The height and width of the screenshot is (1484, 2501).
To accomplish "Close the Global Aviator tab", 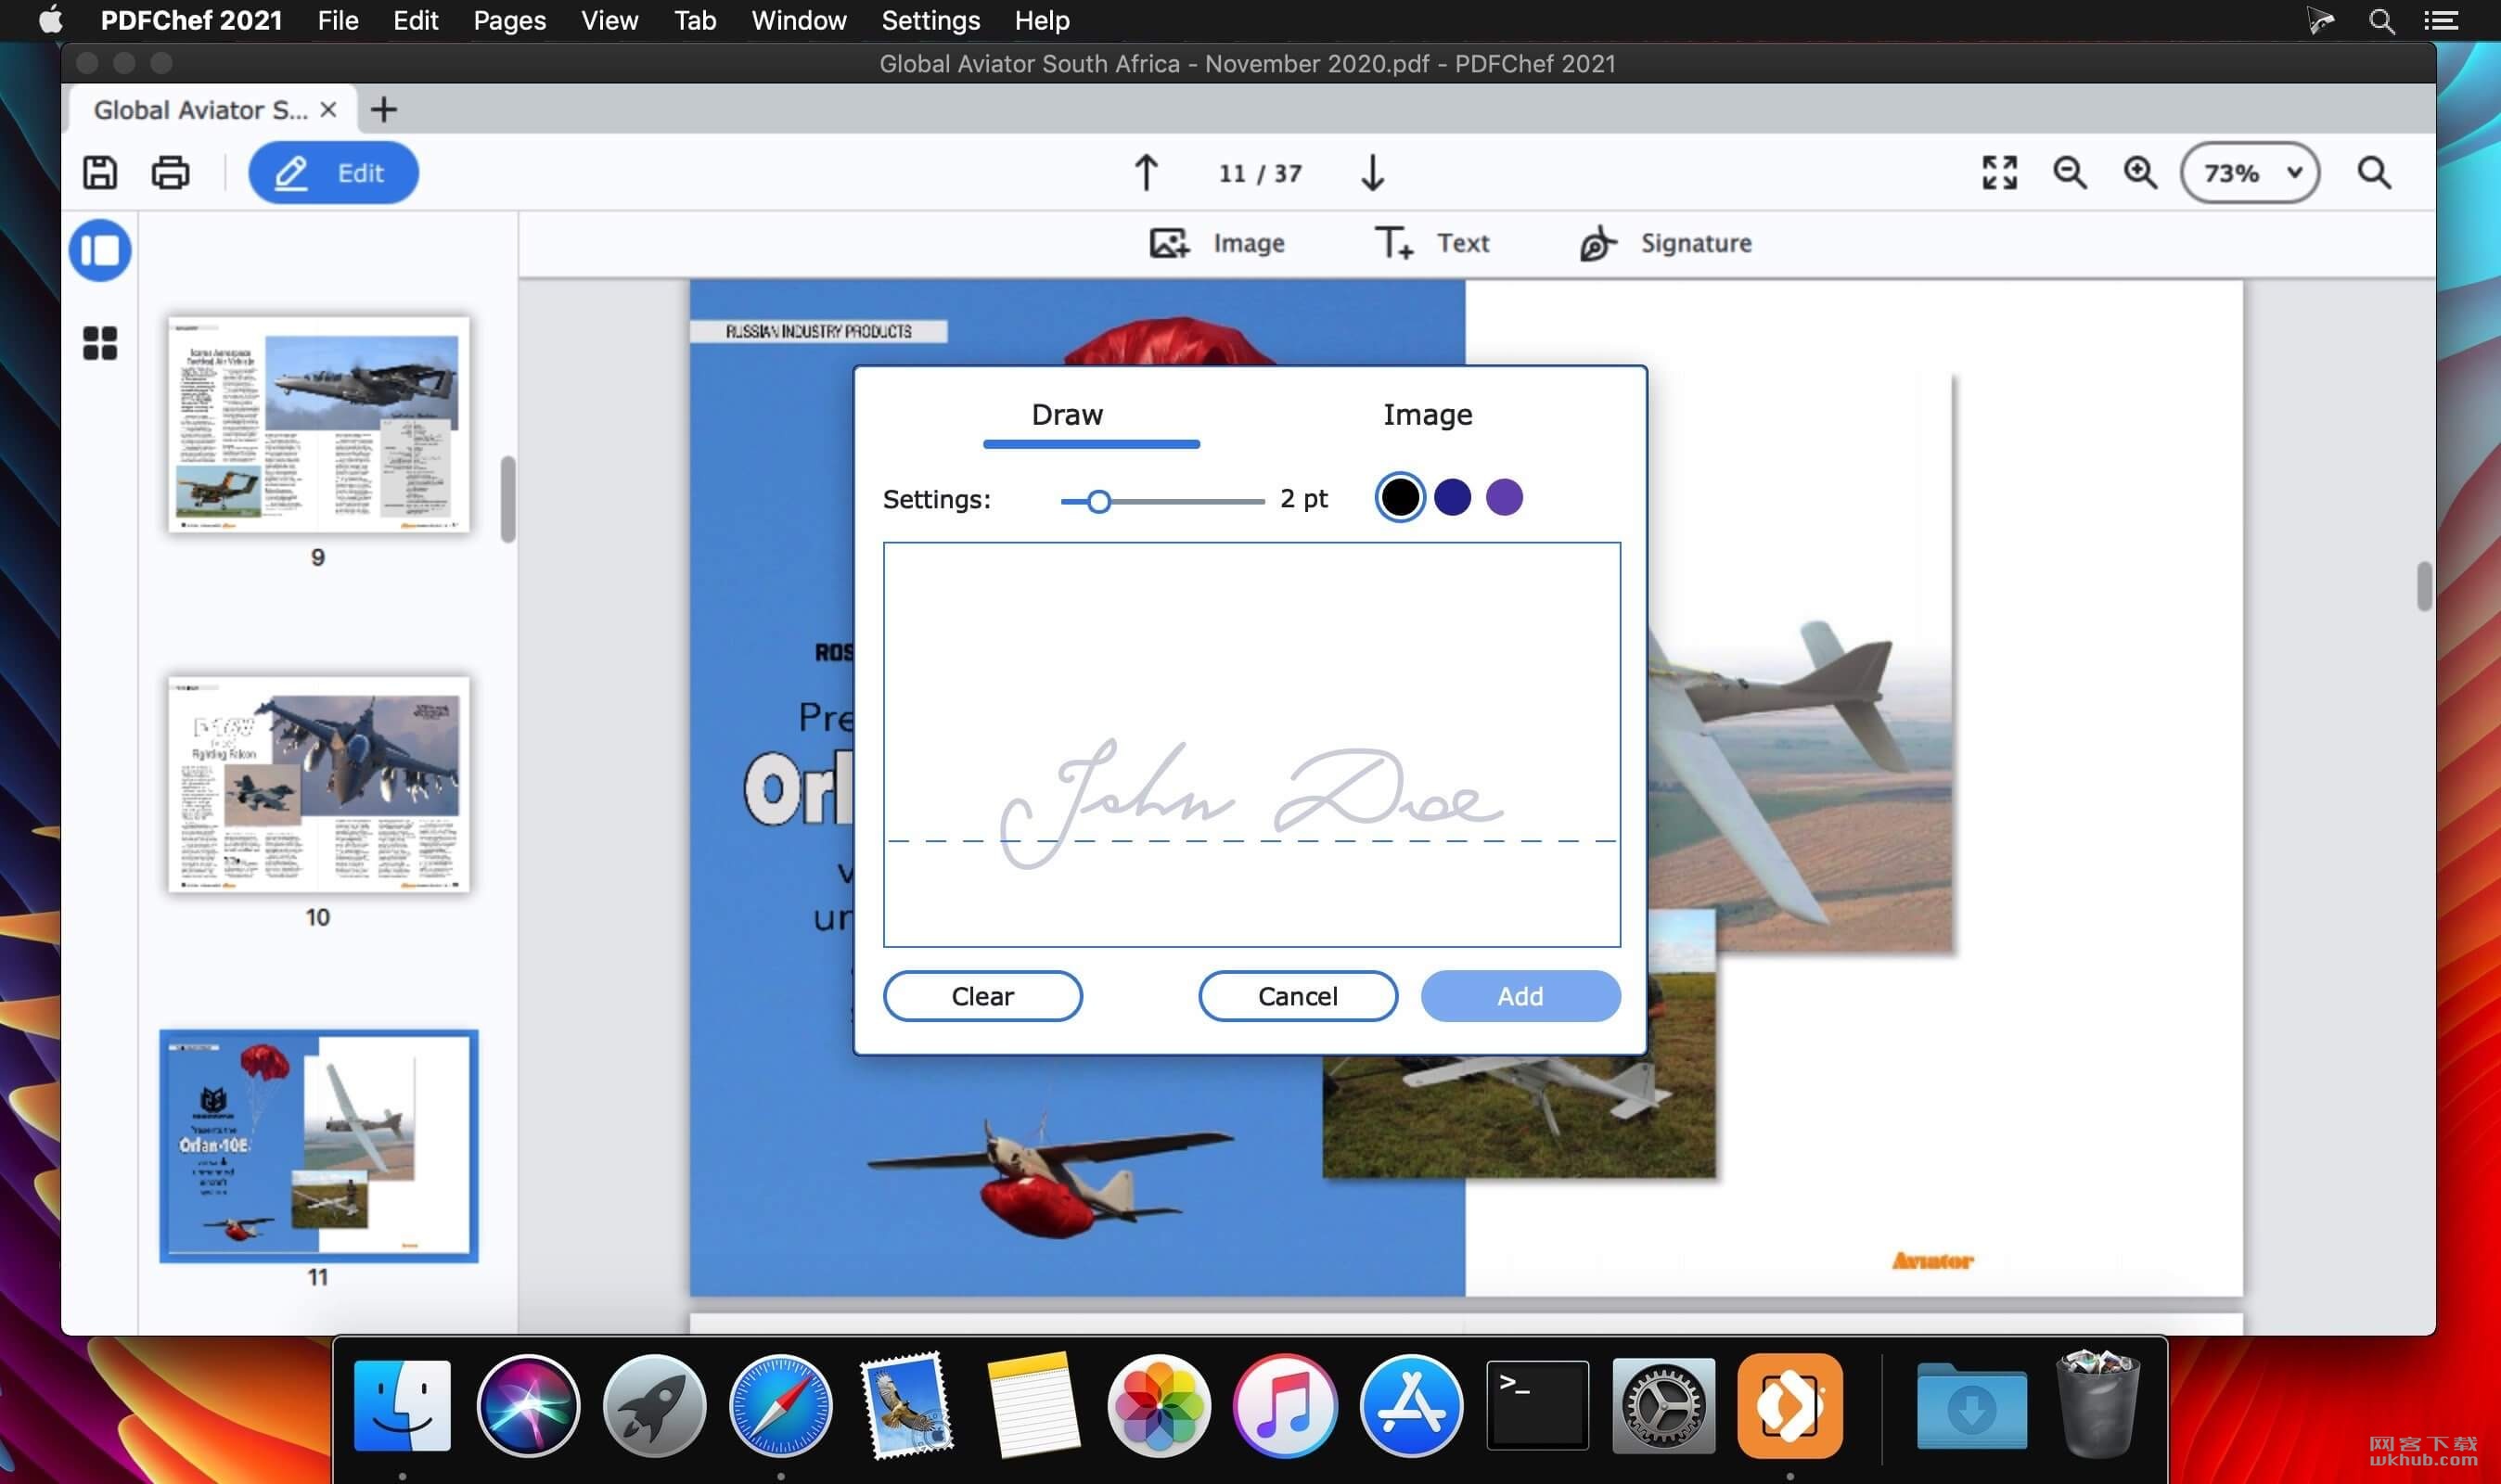I will click(x=328, y=109).
